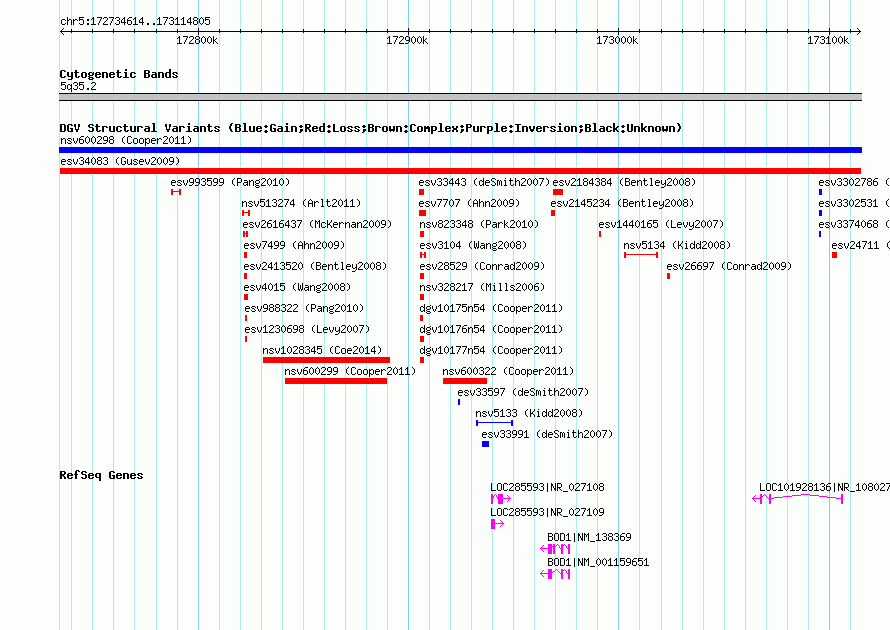The height and width of the screenshot is (630, 890).
Task: Open esv1440165 (Levy2007) variant
Action: [x=661, y=224]
